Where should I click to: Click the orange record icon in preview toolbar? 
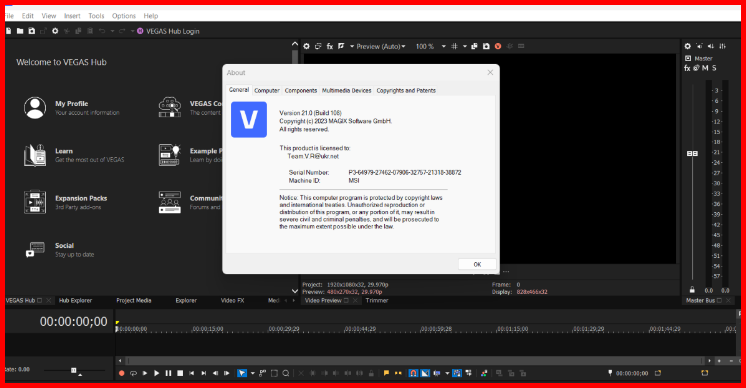coord(498,46)
